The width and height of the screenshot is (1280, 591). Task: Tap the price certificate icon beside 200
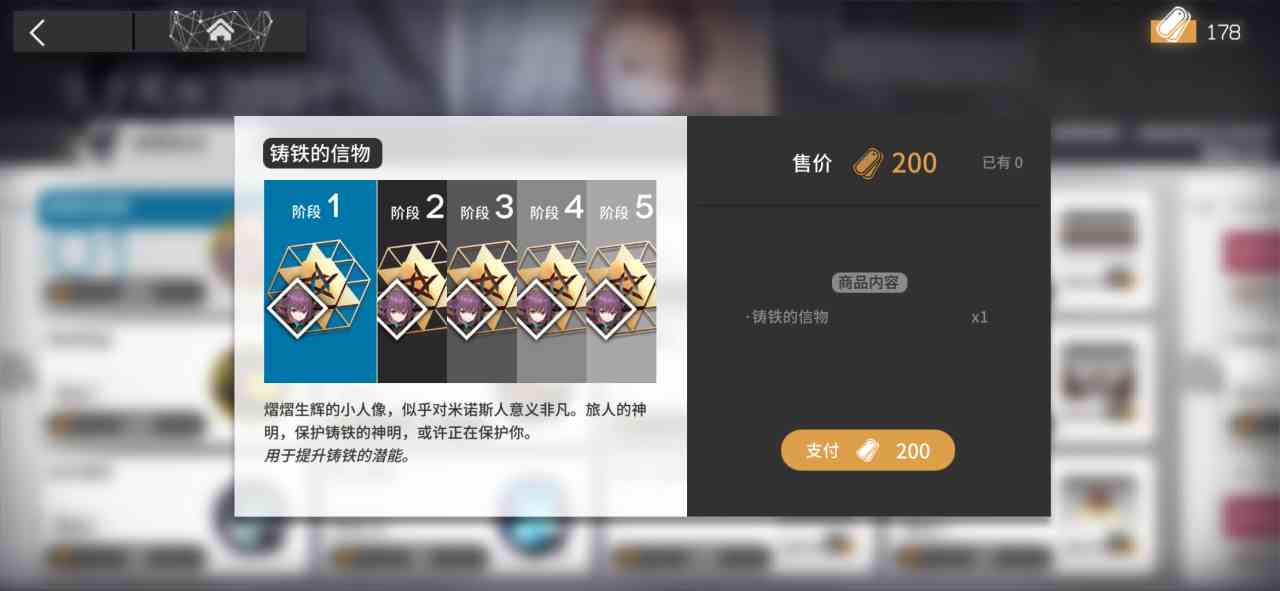[x=868, y=163]
